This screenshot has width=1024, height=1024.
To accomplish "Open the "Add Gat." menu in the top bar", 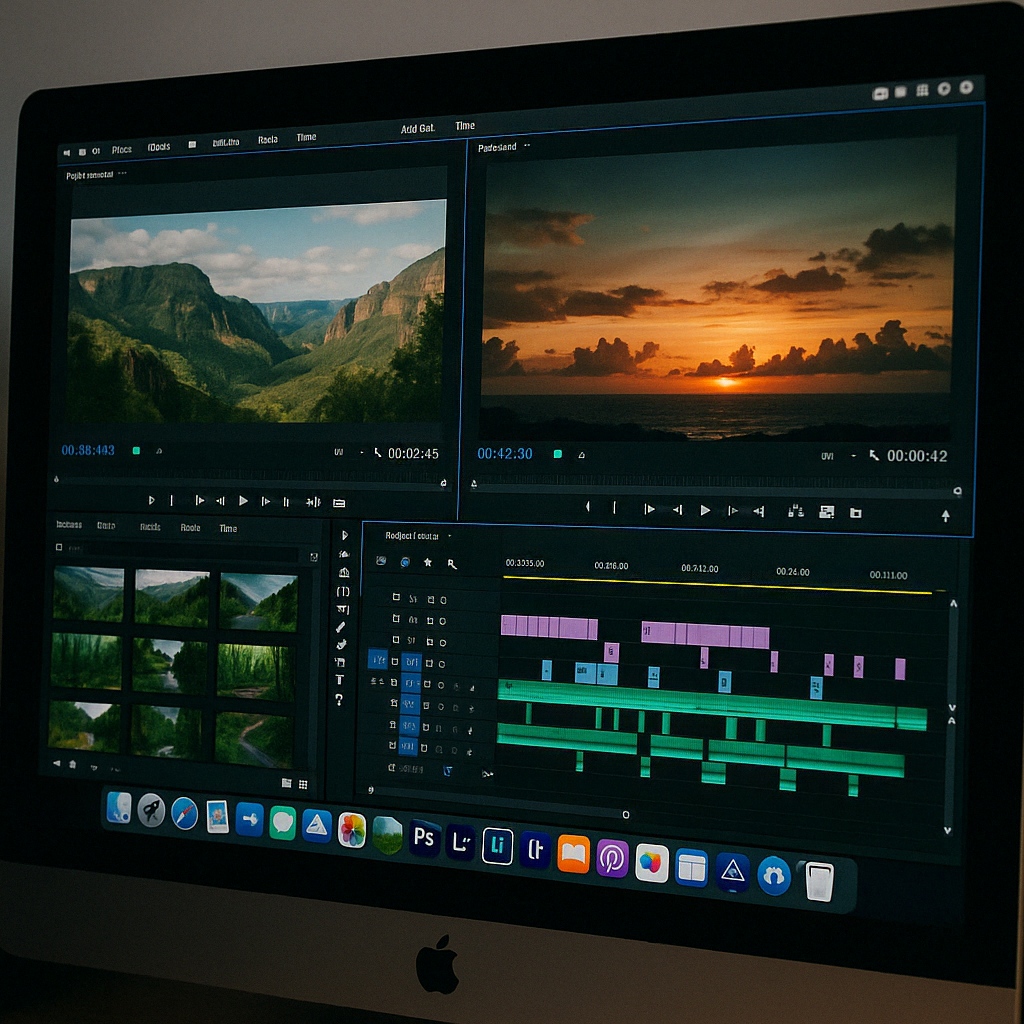I will (x=417, y=128).
